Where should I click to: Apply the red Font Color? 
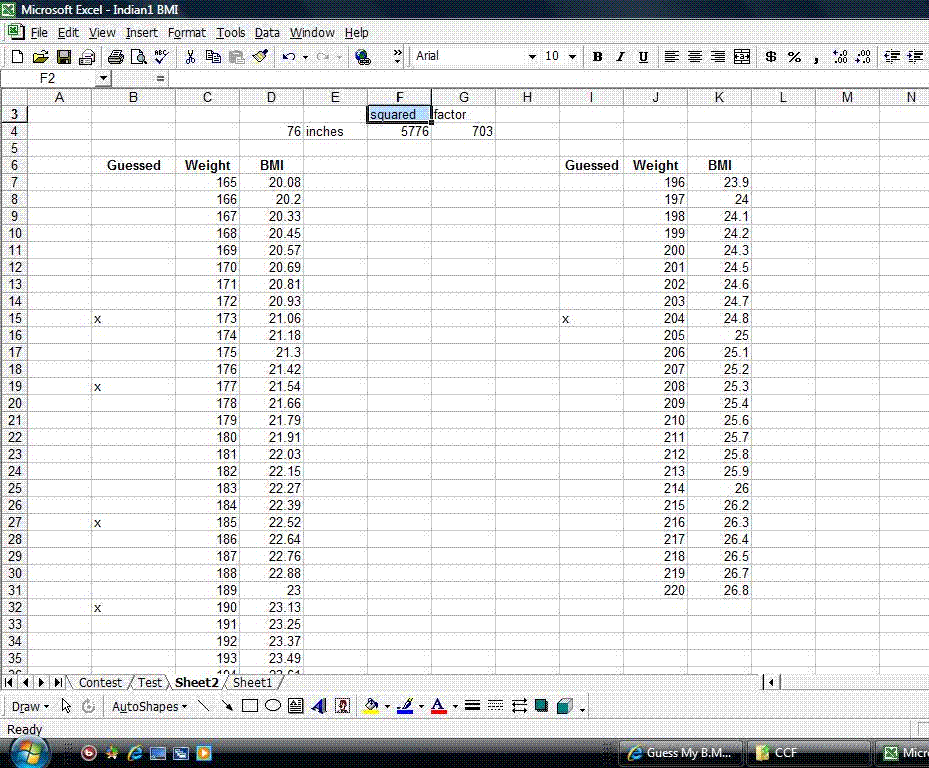(438, 706)
